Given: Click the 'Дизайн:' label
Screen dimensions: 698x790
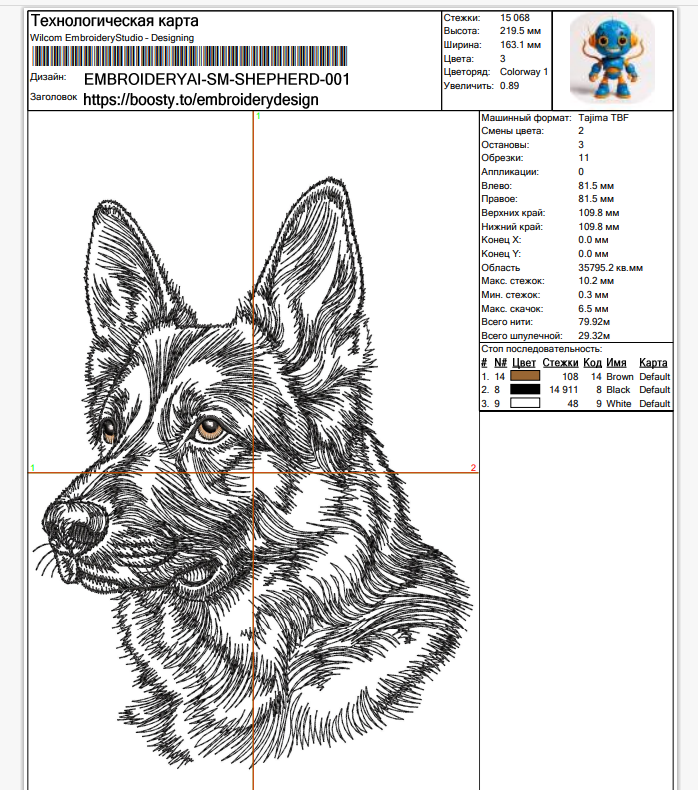Looking at the screenshot, I should (x=48, y=77).
